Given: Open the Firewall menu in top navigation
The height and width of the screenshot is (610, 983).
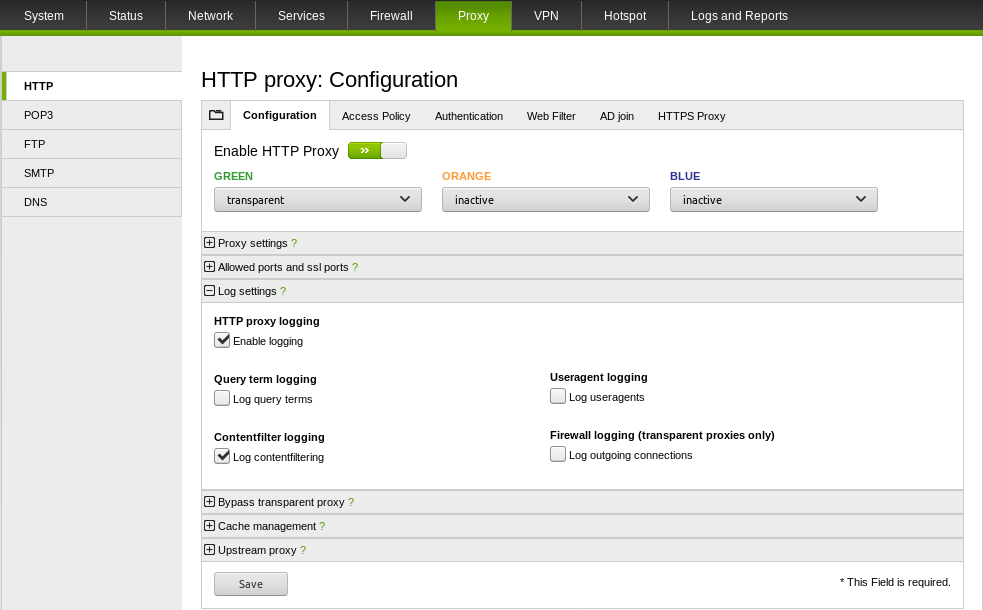Looking at the screenshot, I should click(x=391, y=16).
